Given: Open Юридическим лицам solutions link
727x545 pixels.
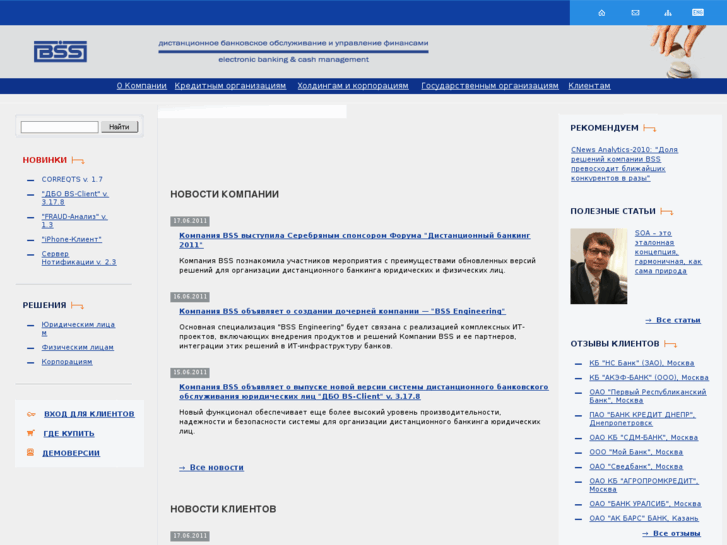Looking at the screenshot, I should (x=78, y=329).
